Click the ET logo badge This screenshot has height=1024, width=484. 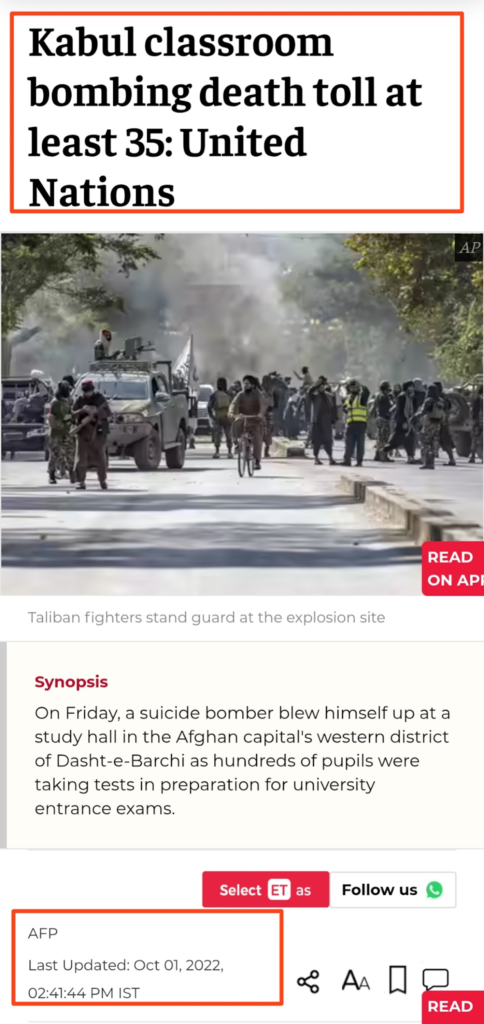[x=278, y=889]
